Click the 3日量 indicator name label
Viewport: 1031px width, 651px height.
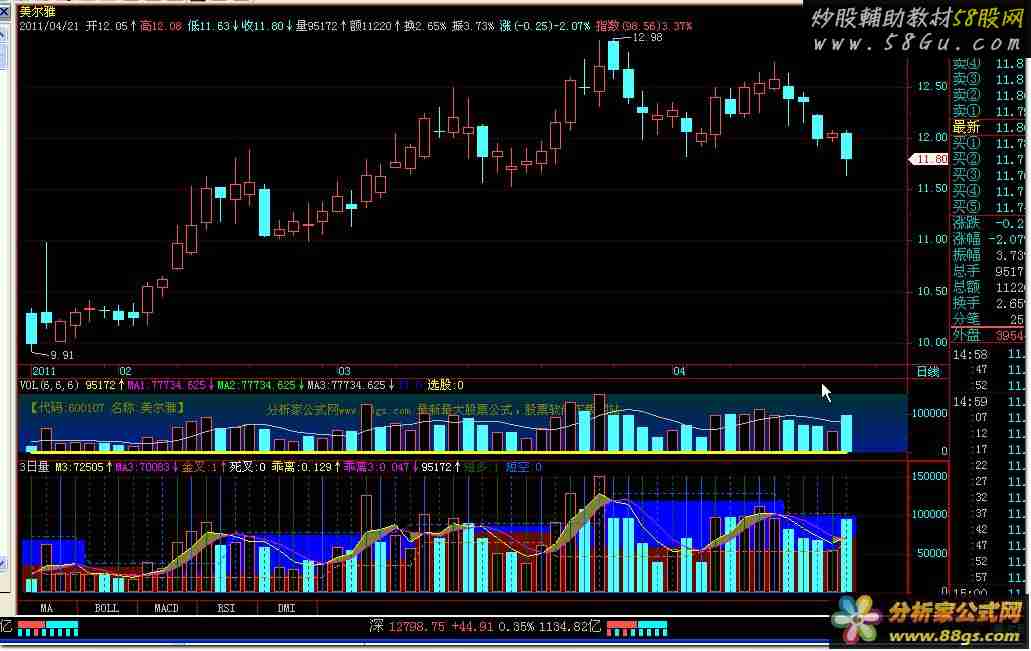coord(34,467)
